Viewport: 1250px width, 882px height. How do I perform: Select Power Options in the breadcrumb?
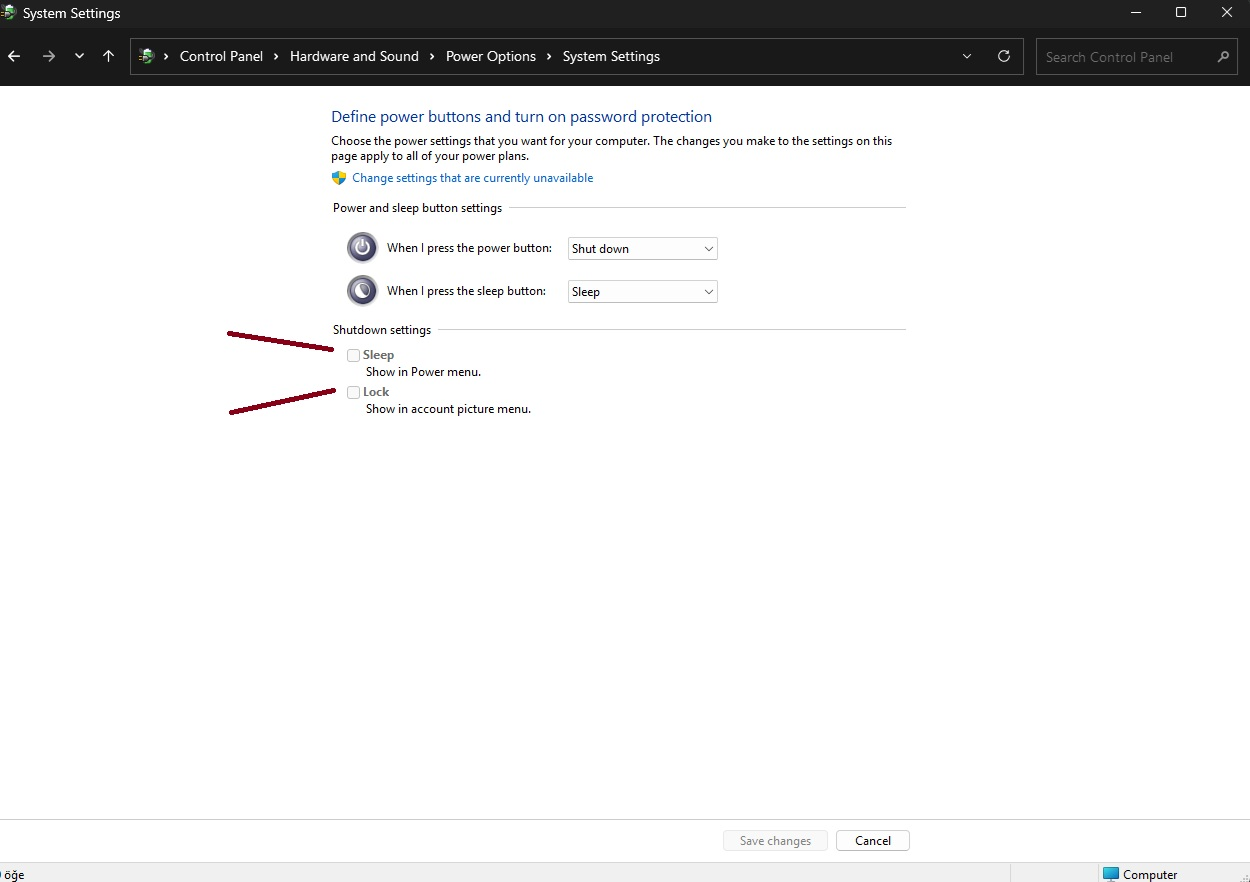click(491, 57)
